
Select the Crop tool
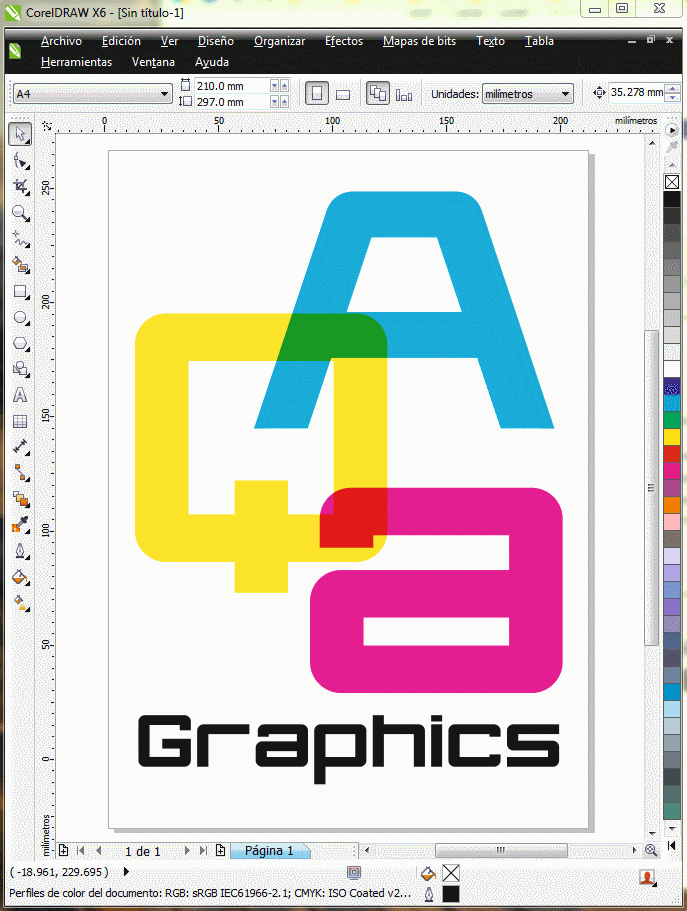coord(20,186)
